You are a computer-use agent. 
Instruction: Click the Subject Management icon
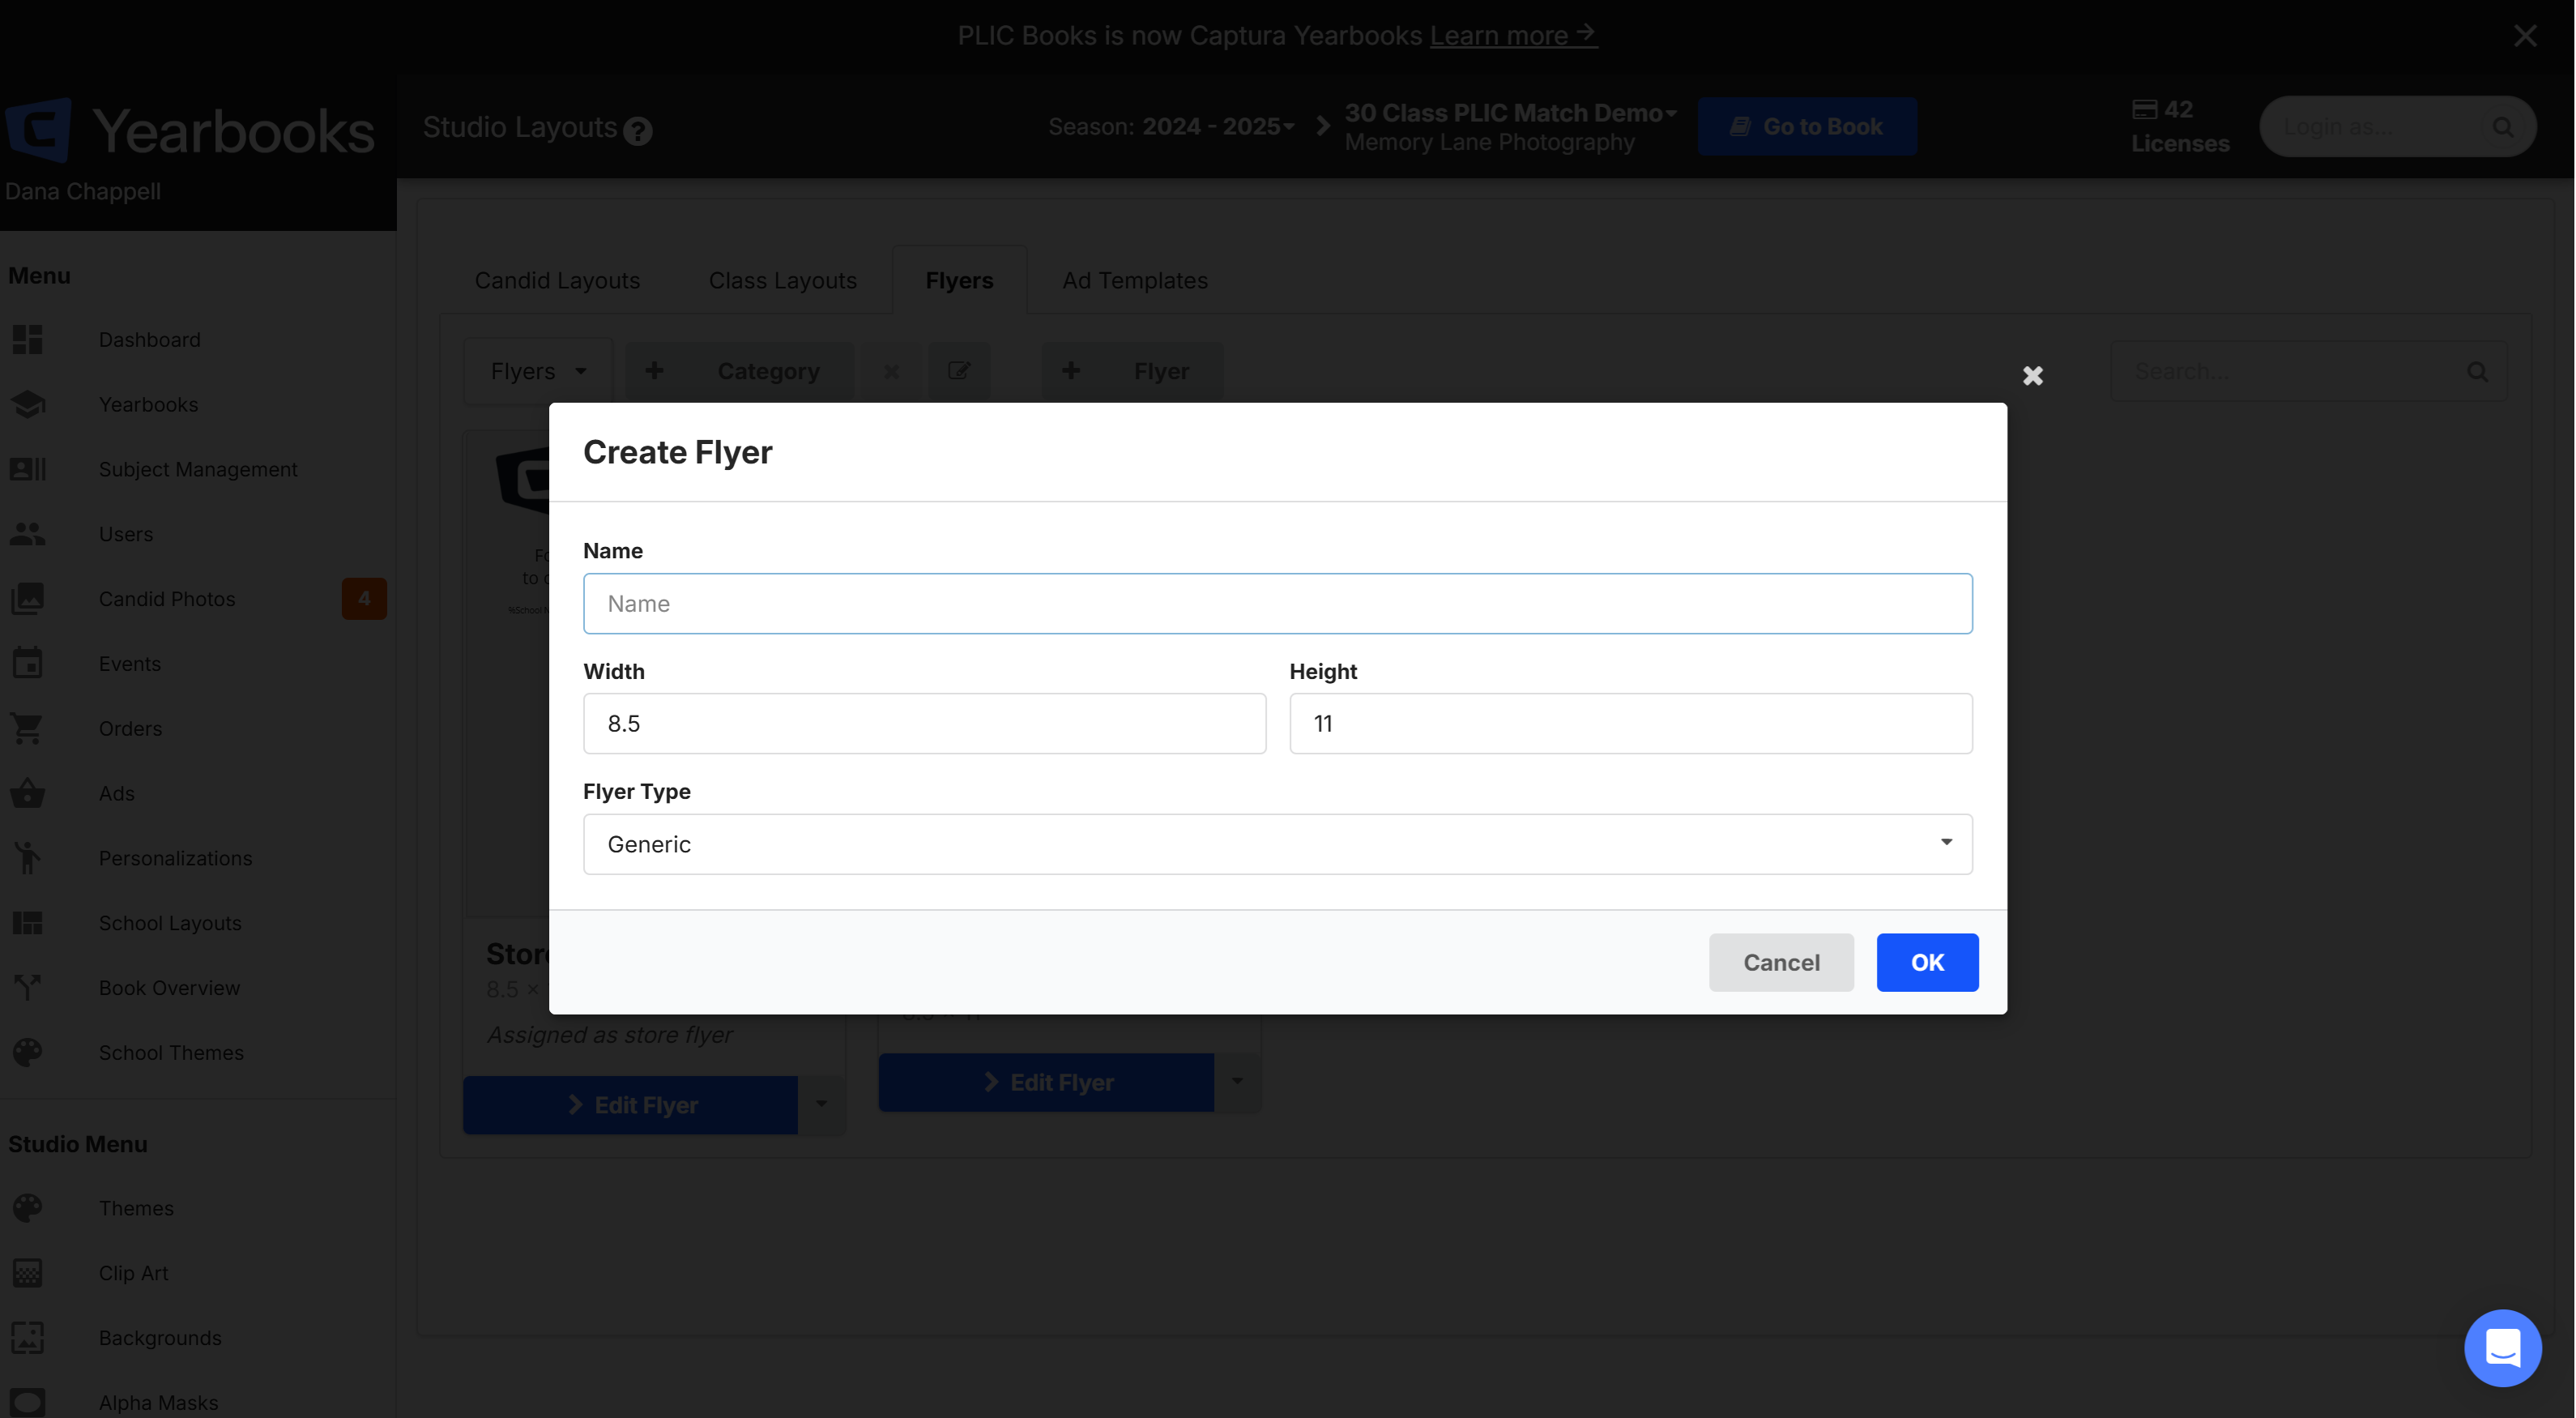(28, 469)
